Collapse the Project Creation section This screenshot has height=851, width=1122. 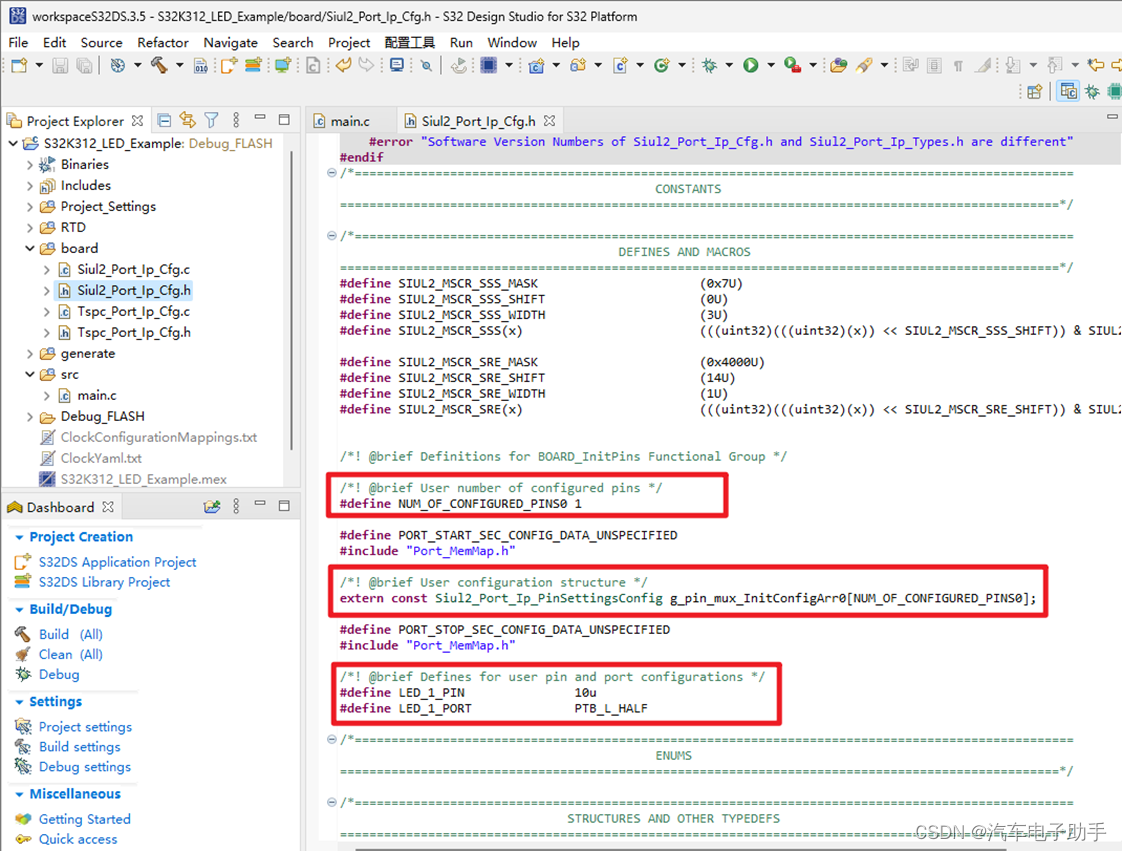(19, 537)
